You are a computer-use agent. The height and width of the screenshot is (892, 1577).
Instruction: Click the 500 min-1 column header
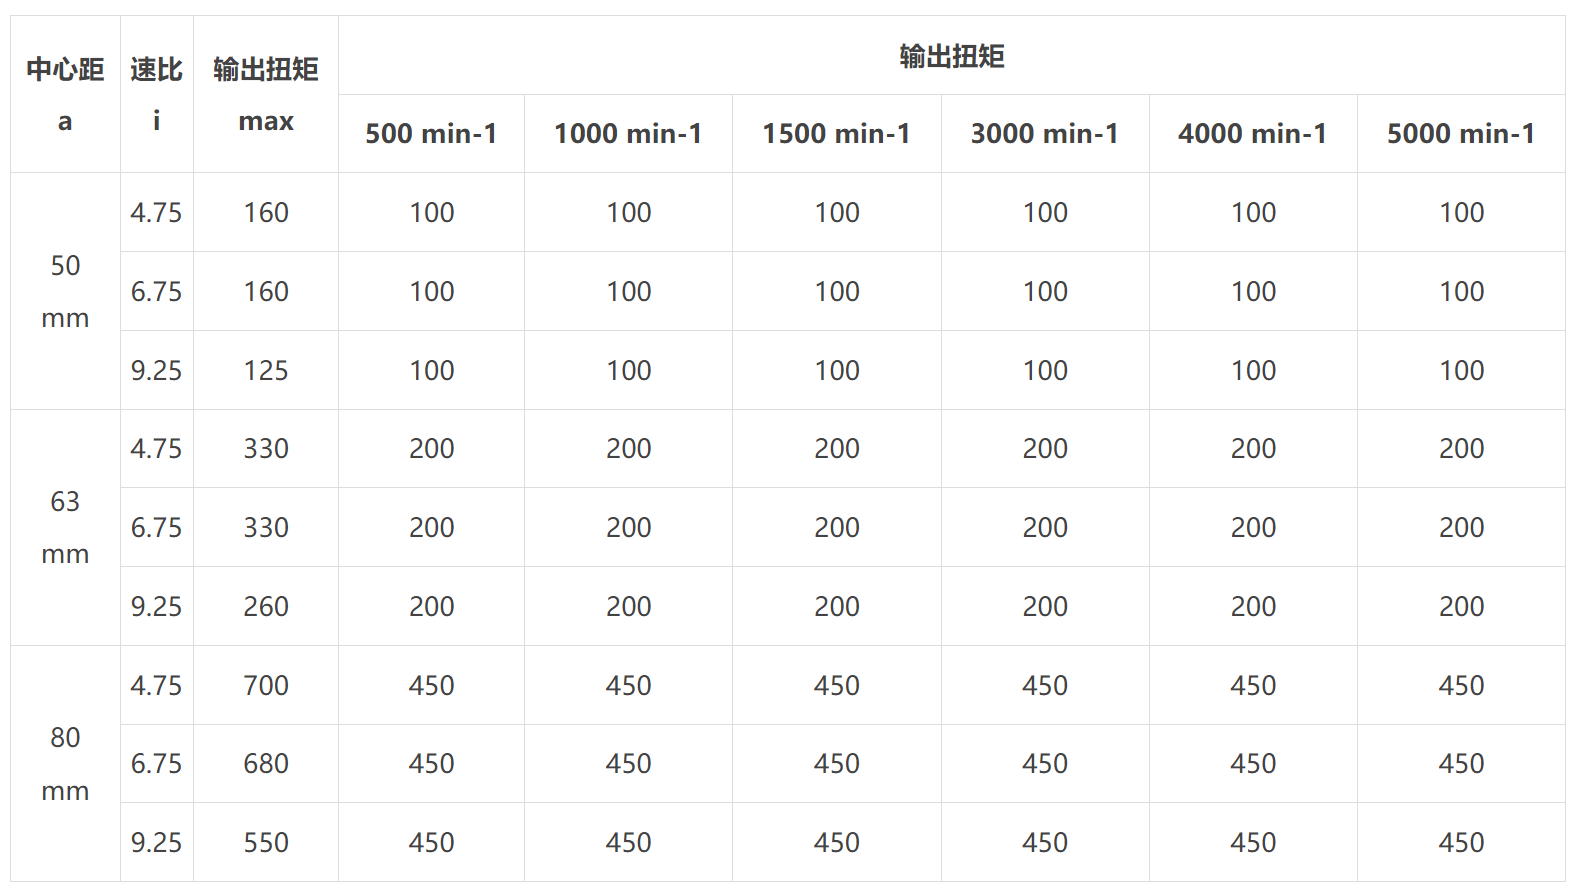click(431, 133)
